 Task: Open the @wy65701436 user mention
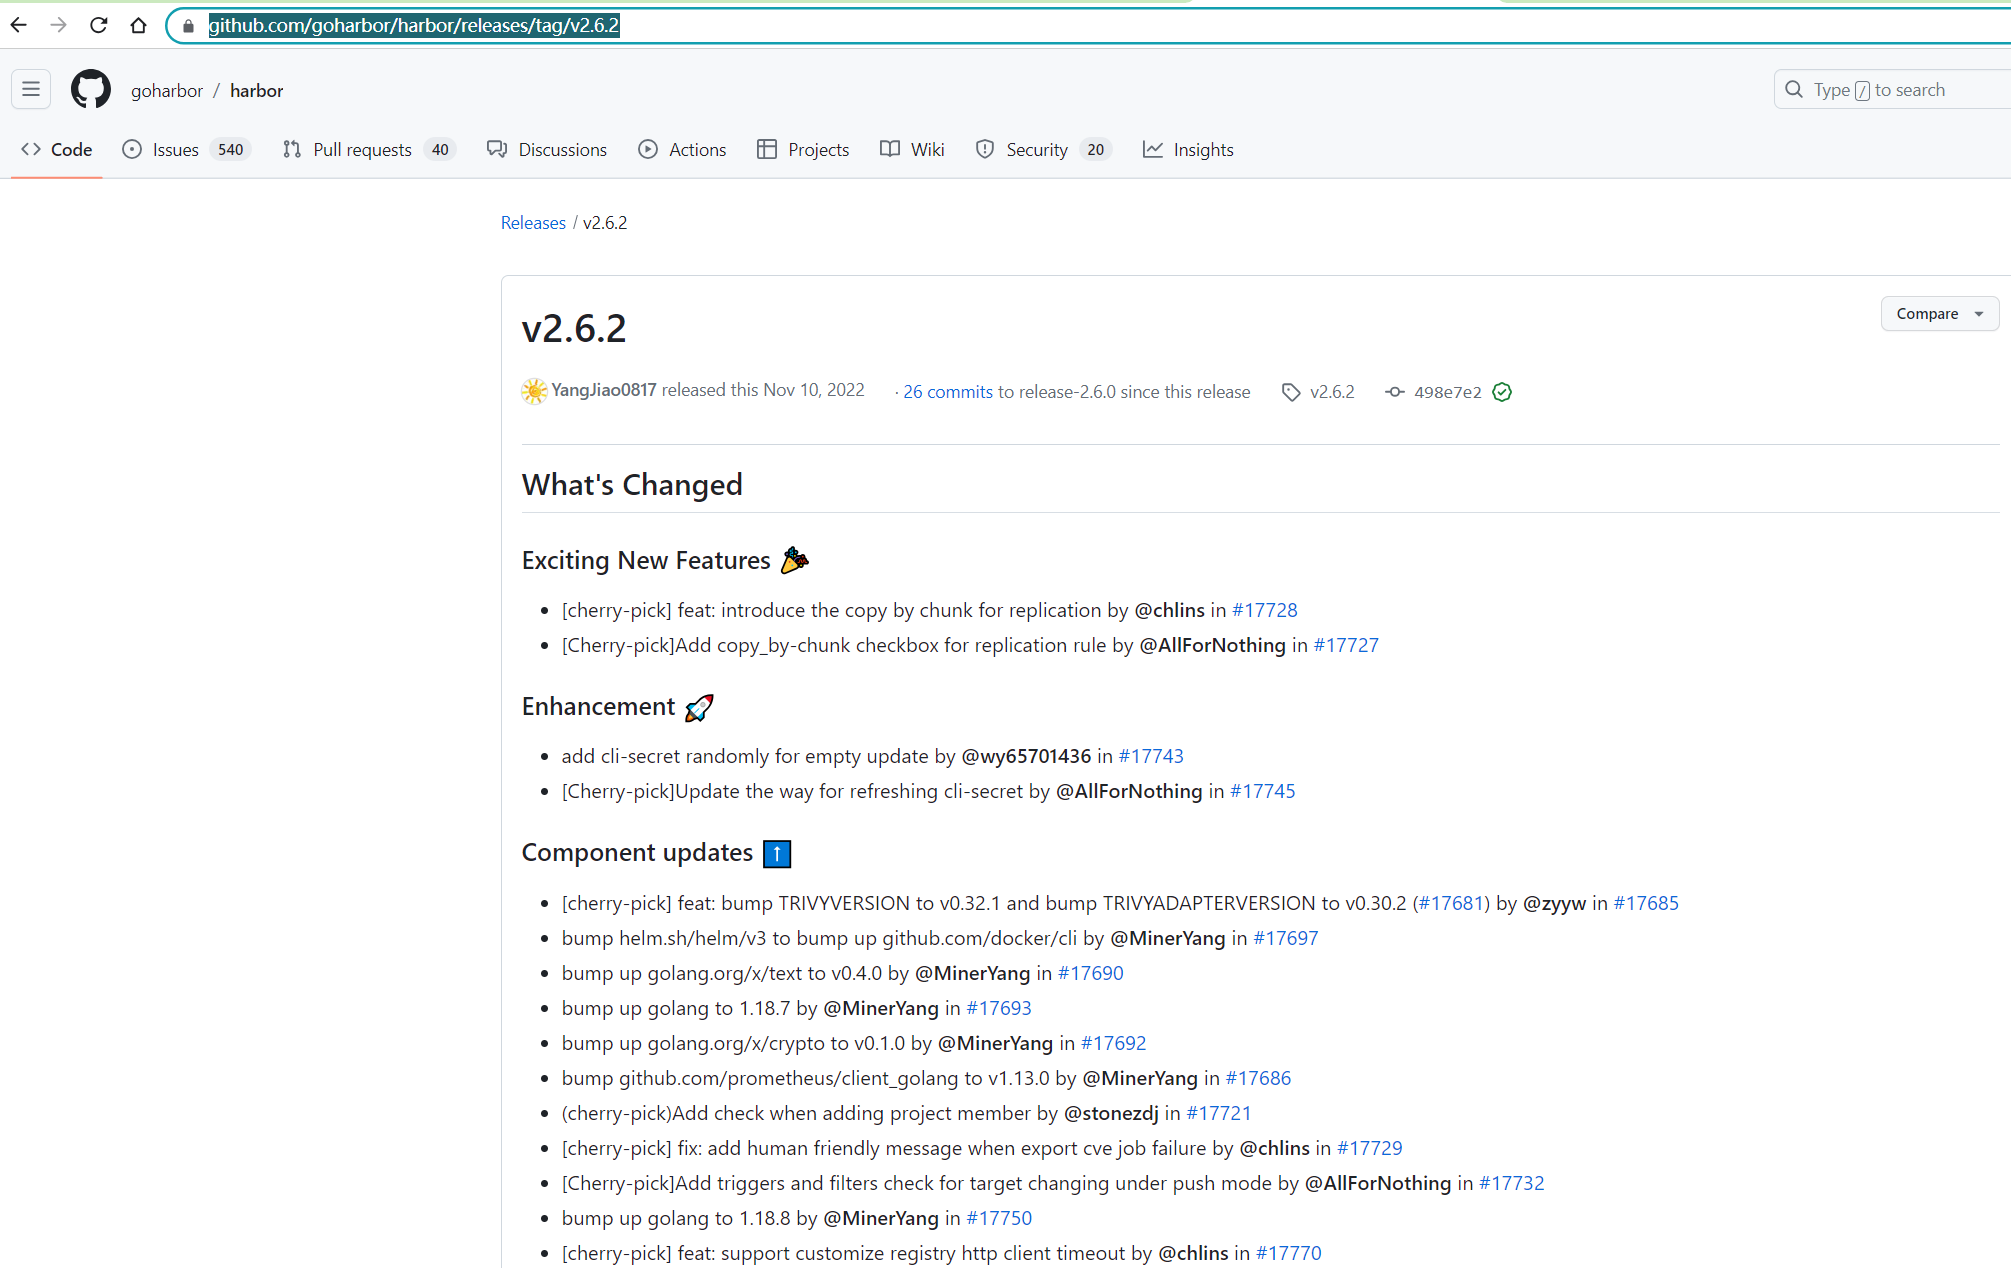1026,756
